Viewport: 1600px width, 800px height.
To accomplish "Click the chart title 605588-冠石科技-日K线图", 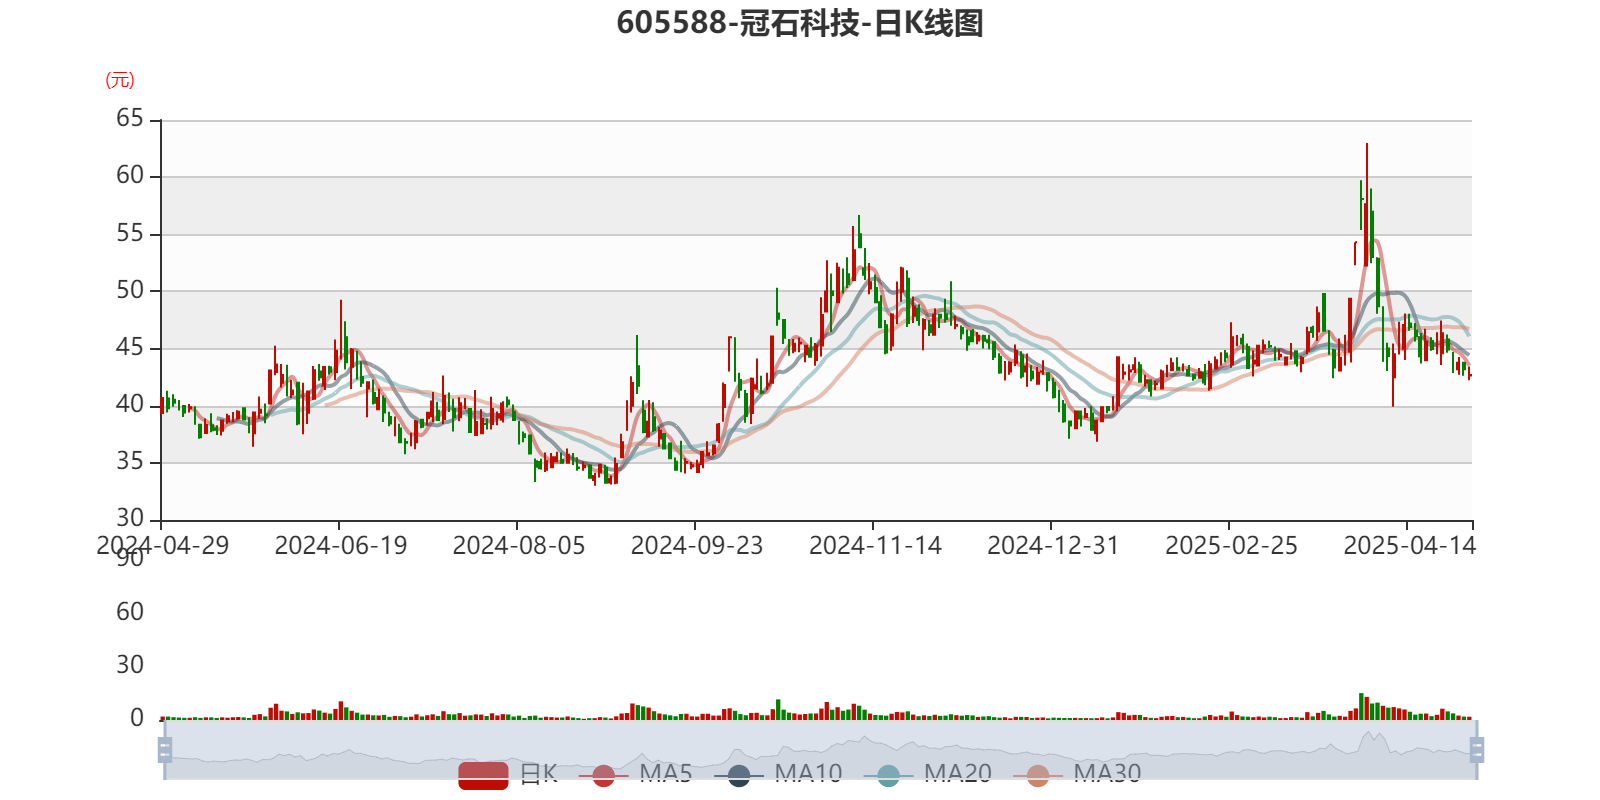I will pyautogui.click(x=800, y=23).
